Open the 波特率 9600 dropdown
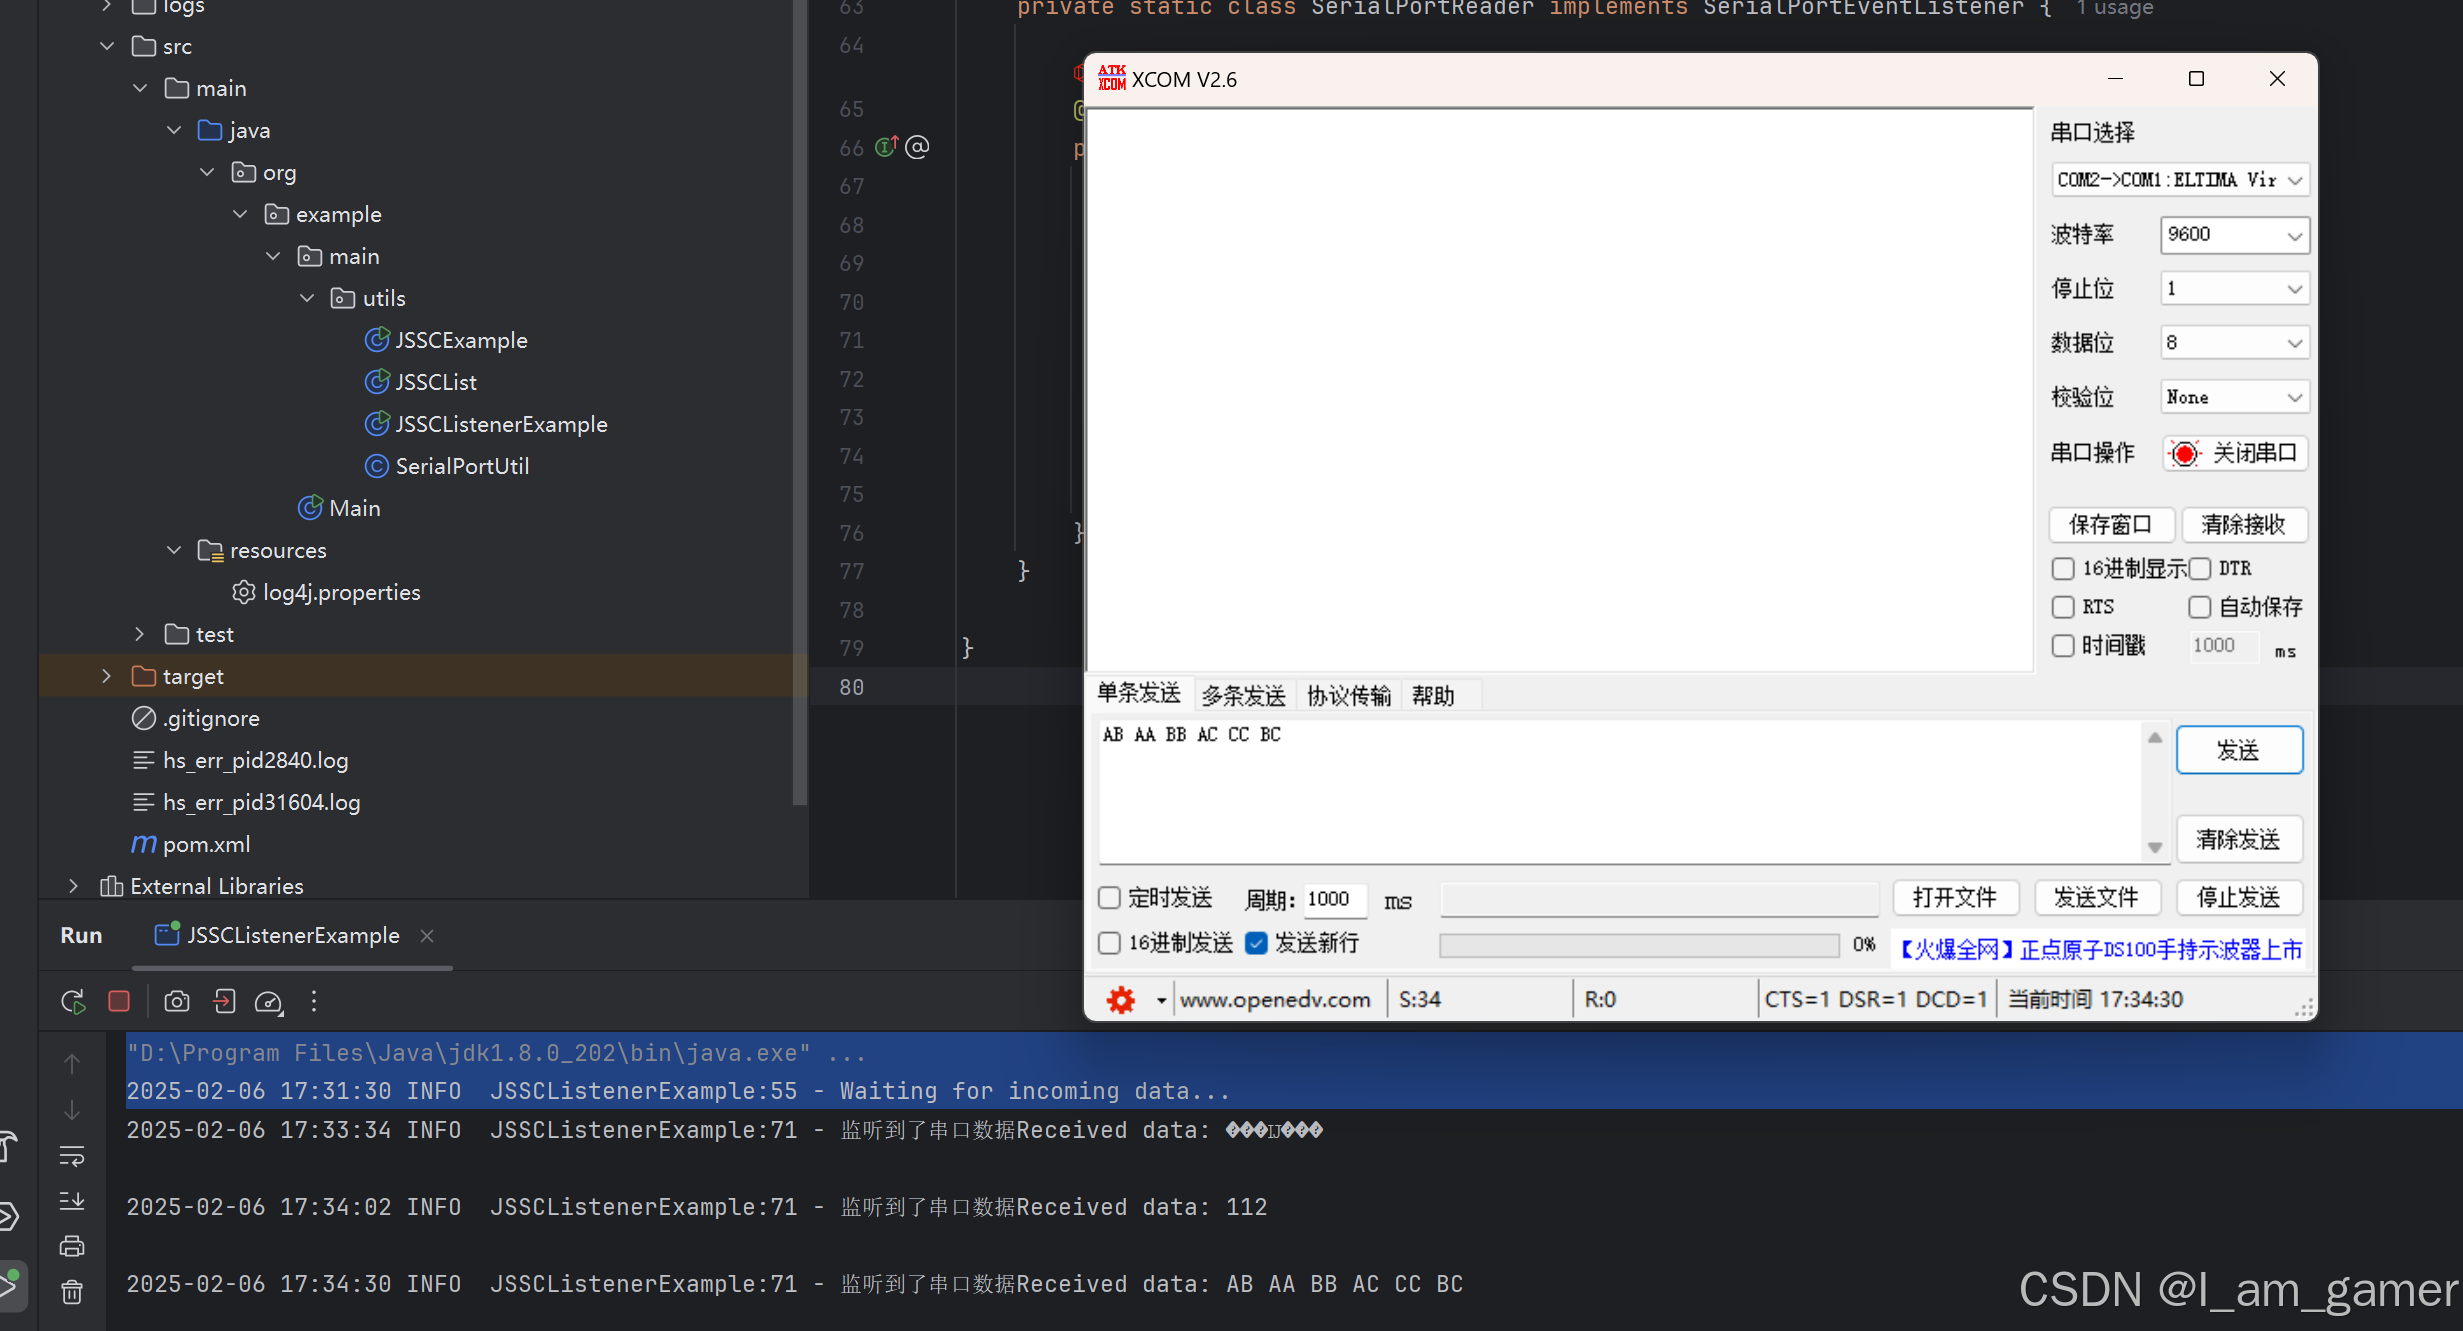This screenshot has height=1331, width=2463. 2234,235
